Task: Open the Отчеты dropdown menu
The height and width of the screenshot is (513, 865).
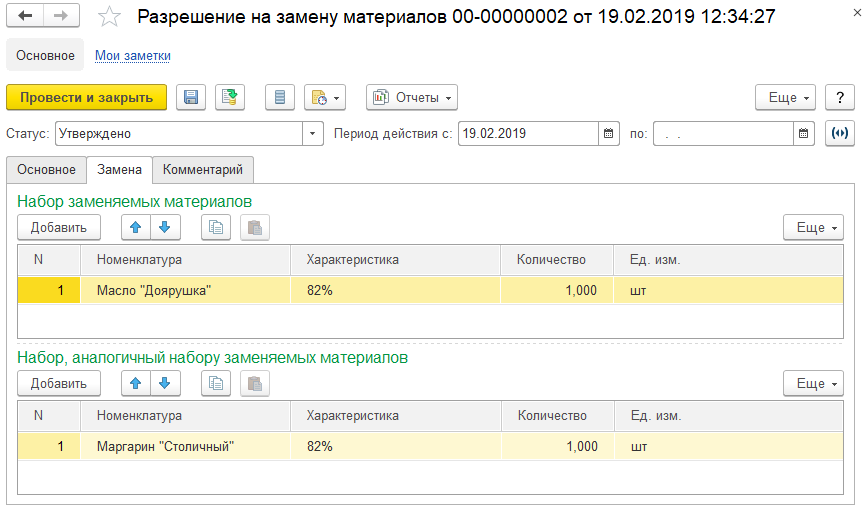Action: pyautogui.click(x=412, y=97)
